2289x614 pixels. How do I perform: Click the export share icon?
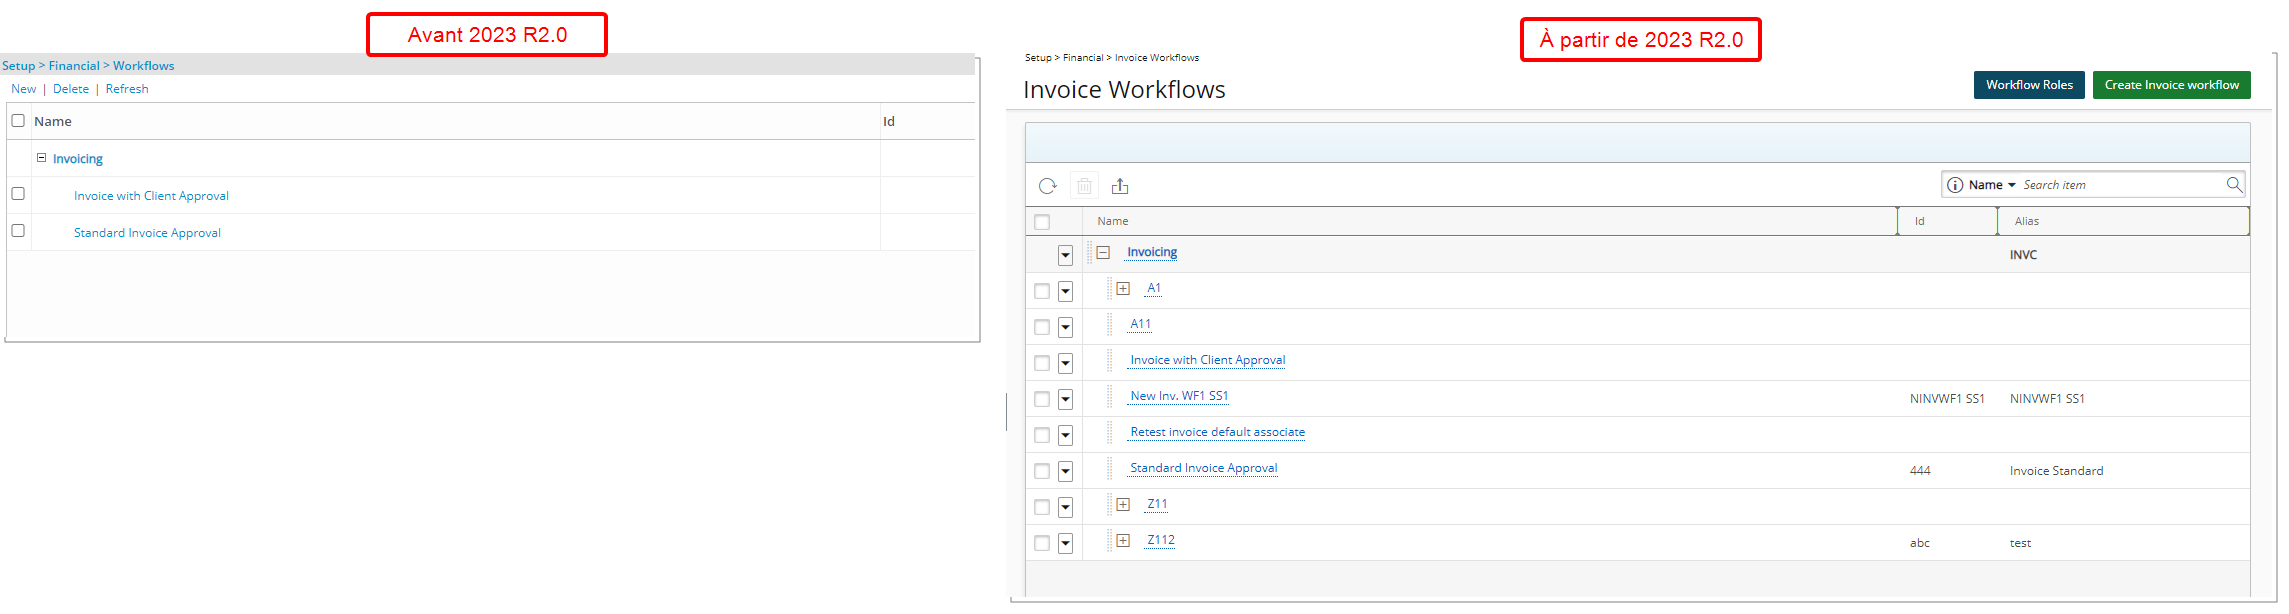(x=1120, y=186)
